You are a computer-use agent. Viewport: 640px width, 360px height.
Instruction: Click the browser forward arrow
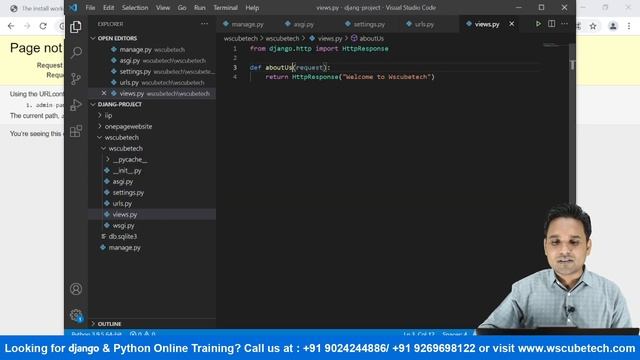tap(27, 26)
